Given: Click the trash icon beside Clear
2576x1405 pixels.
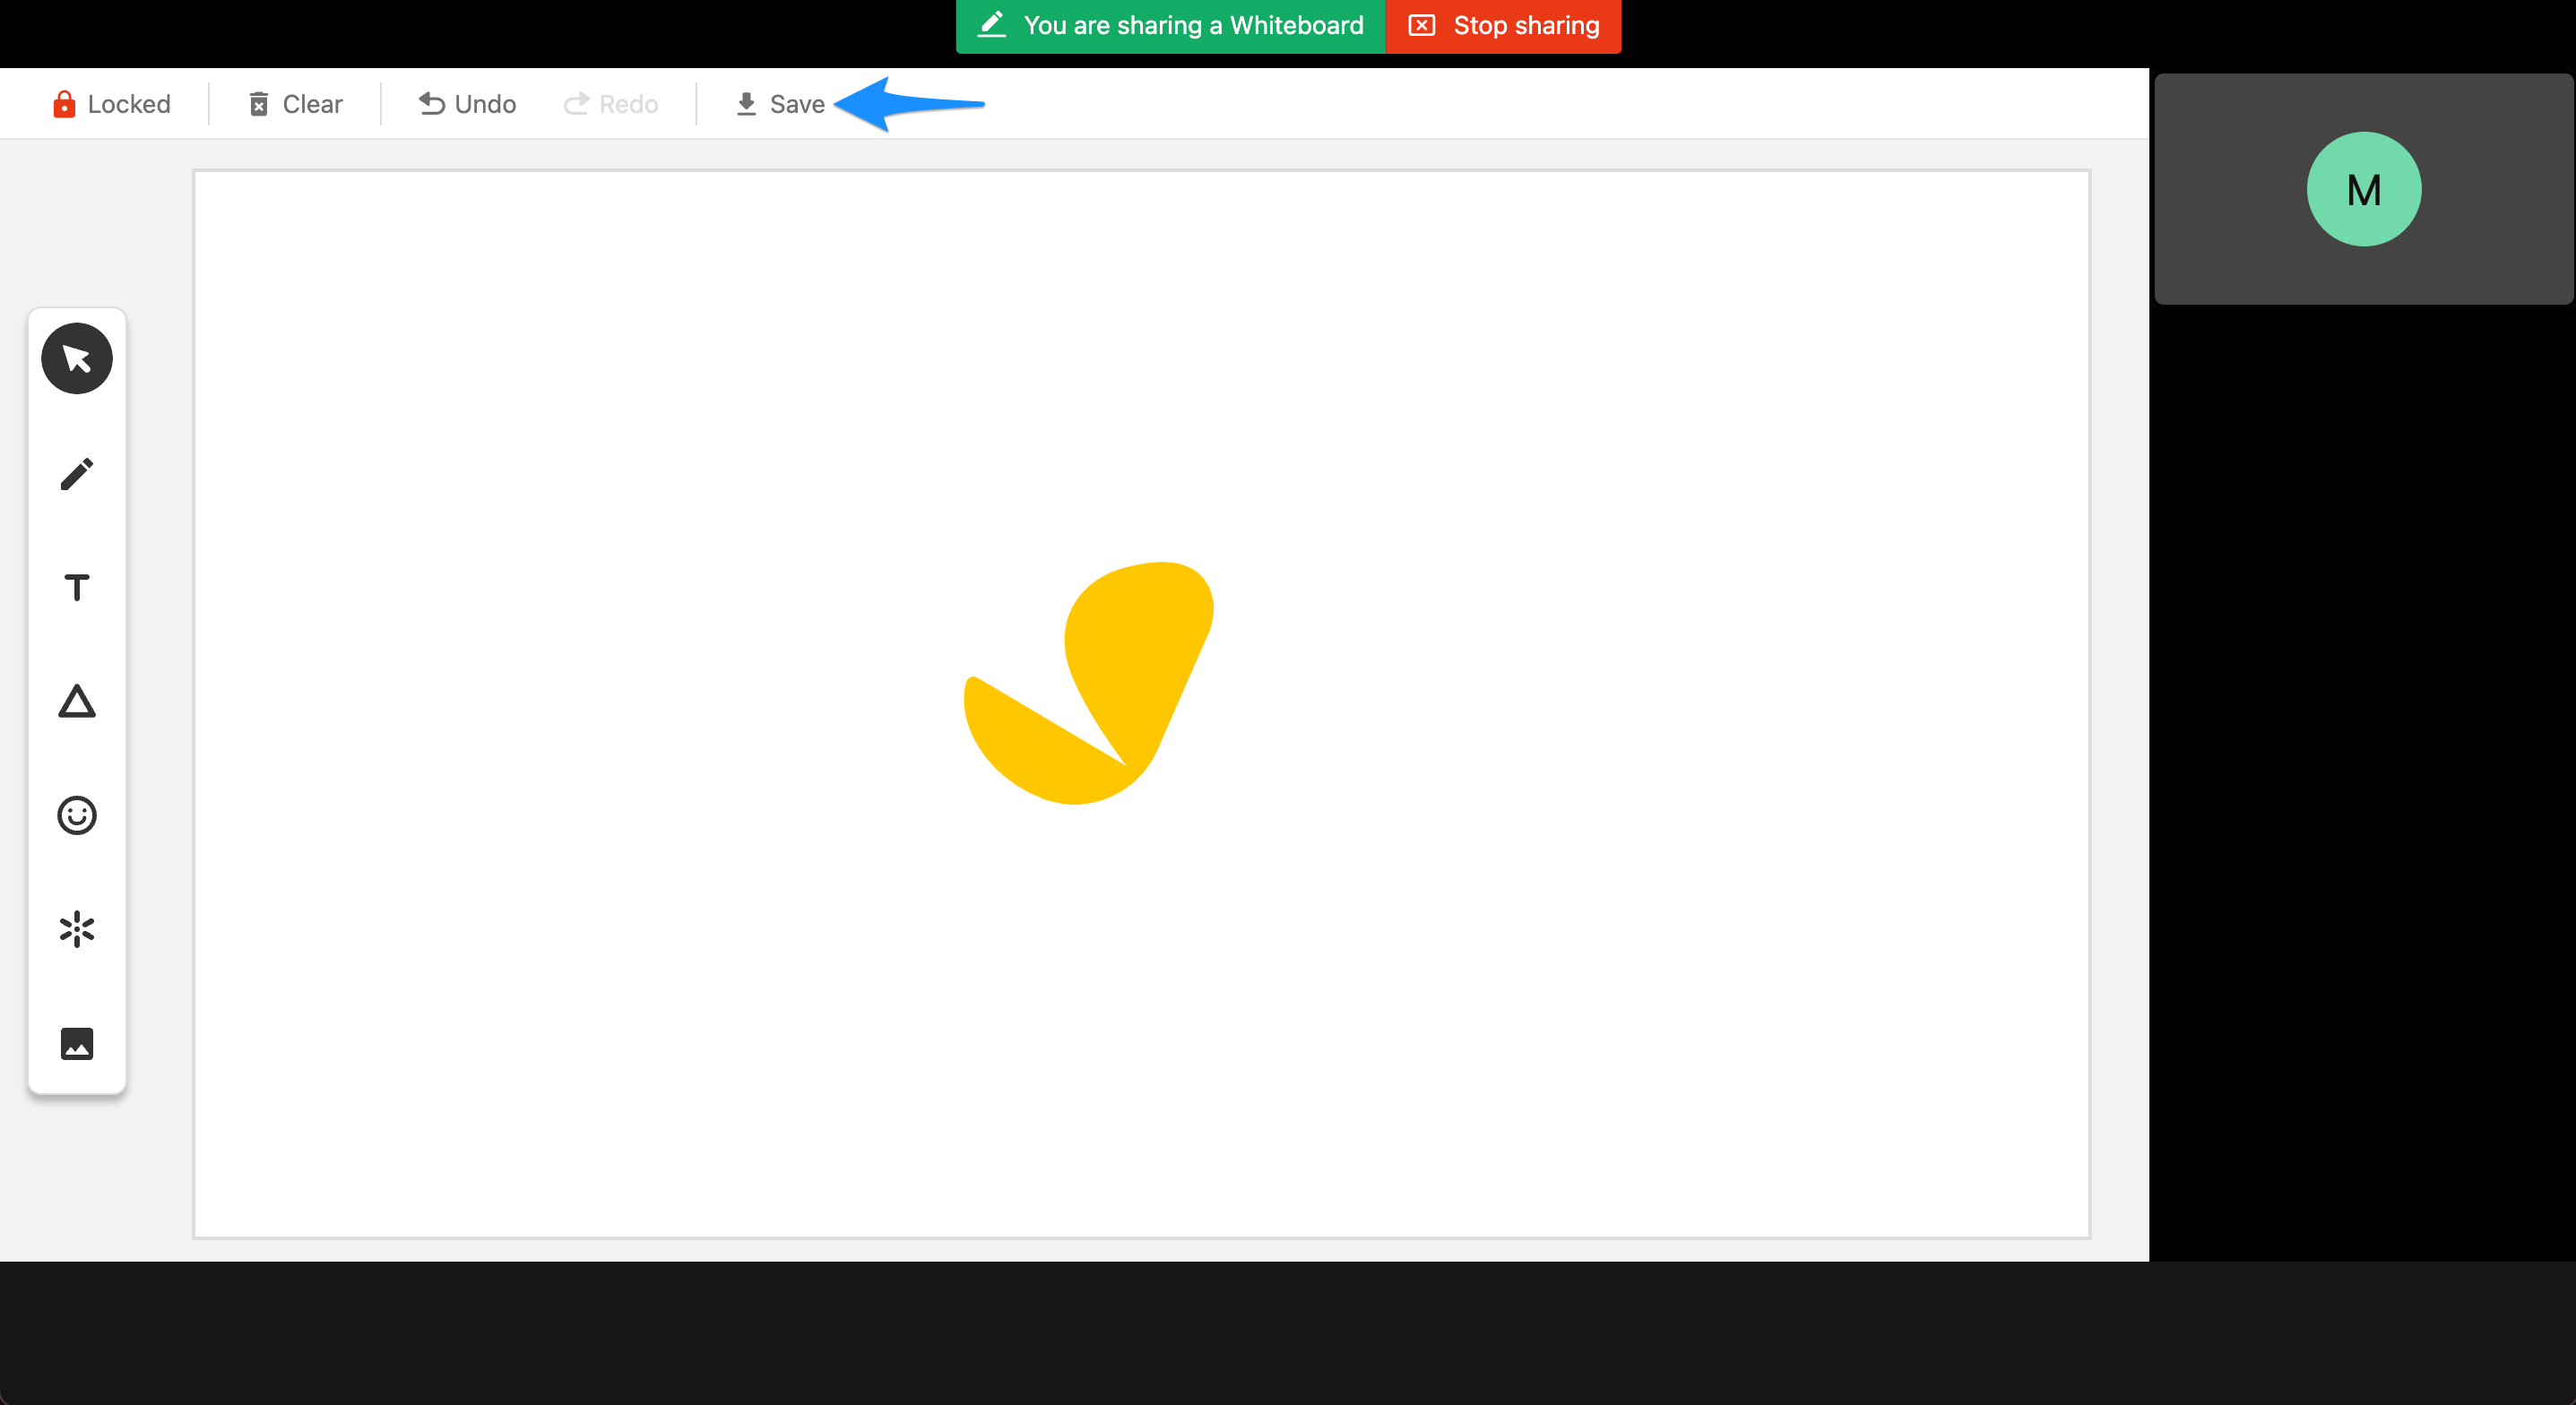Looking at the screenshot, I should [x=259, y=103].
